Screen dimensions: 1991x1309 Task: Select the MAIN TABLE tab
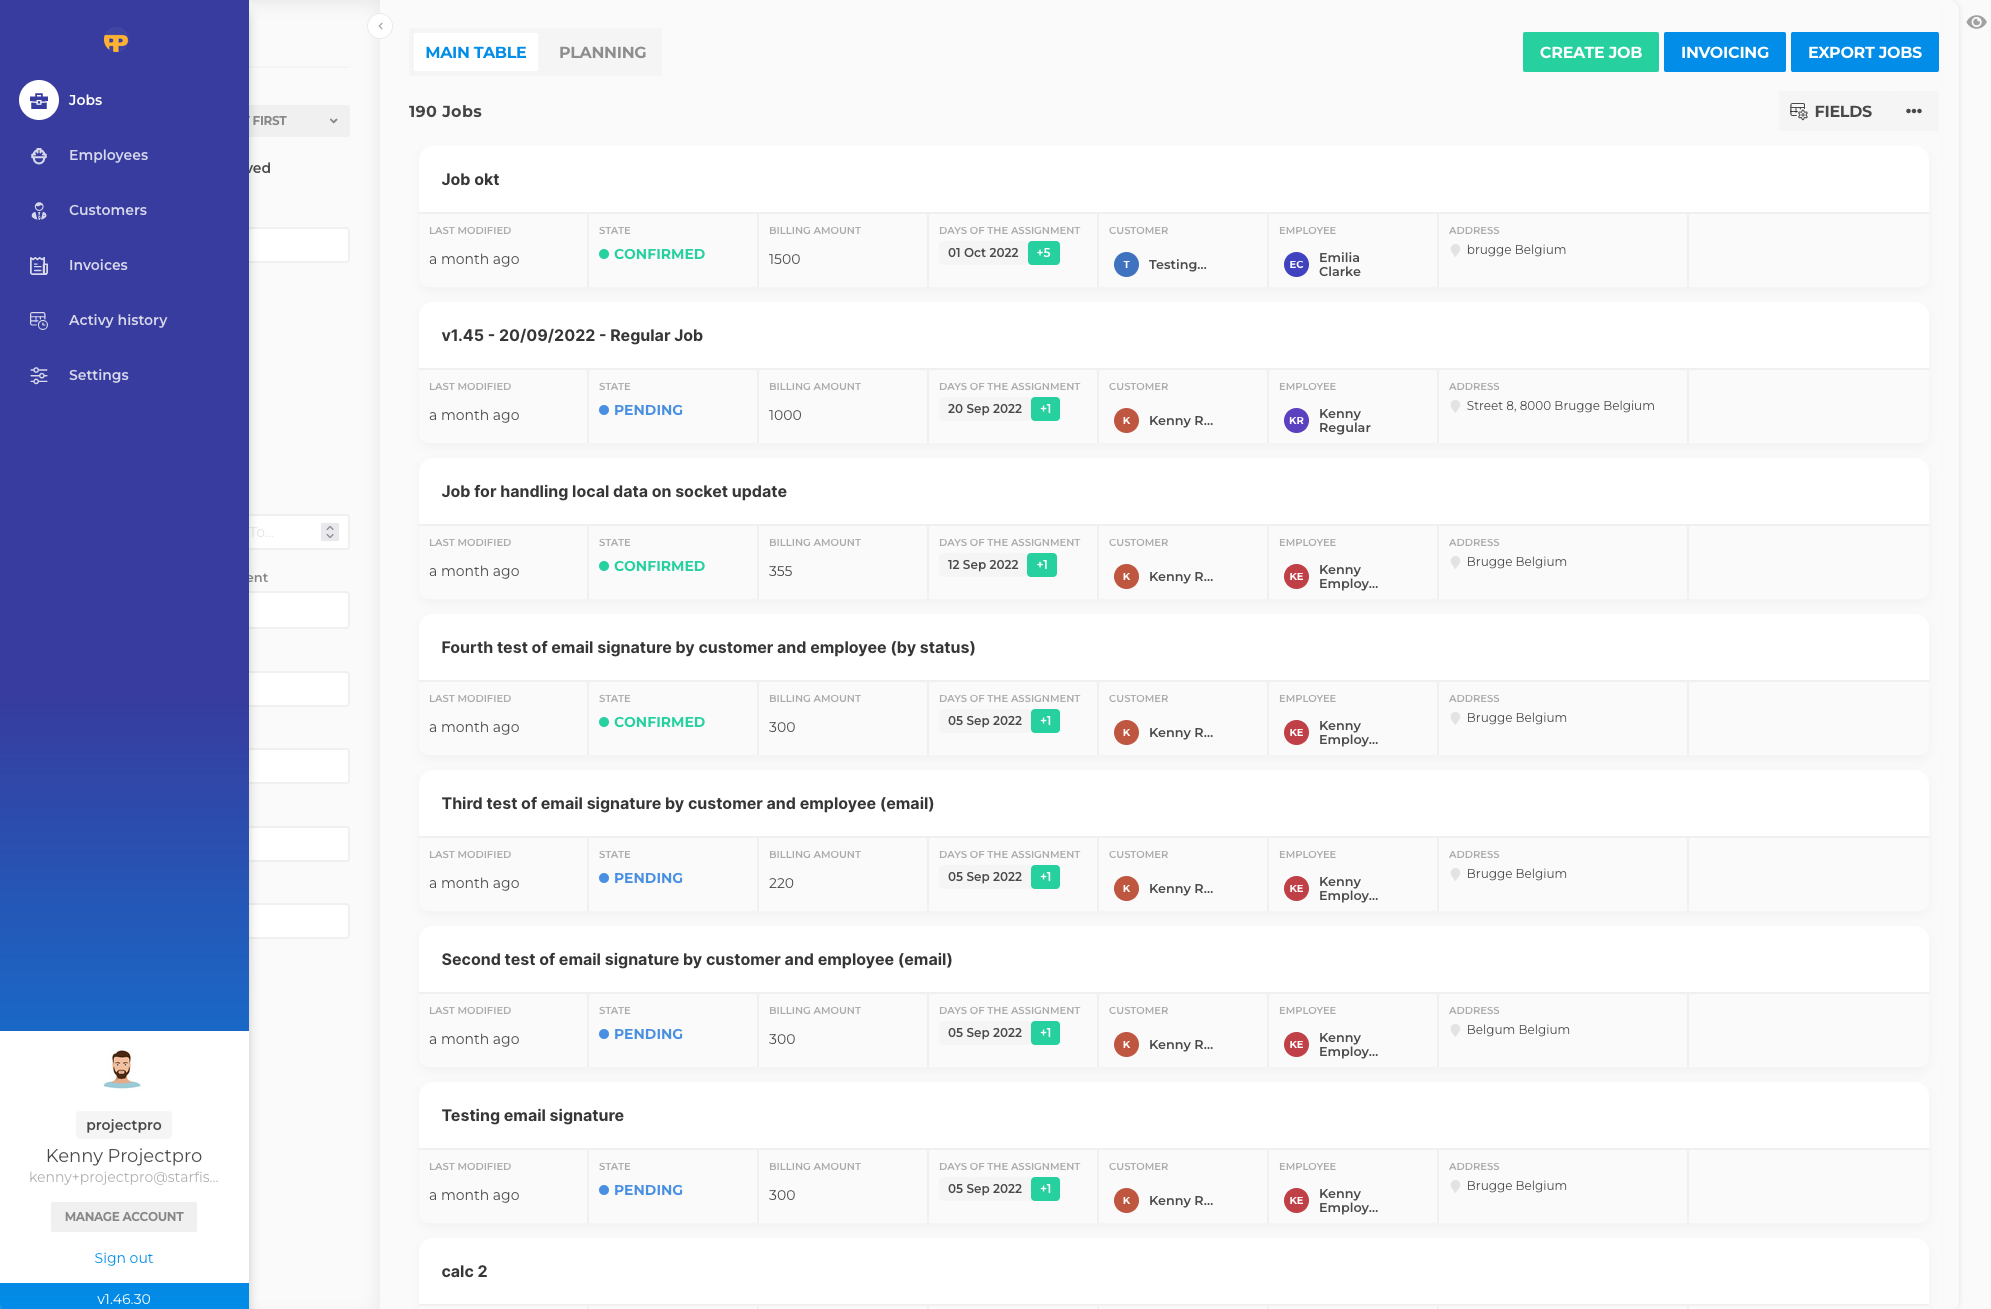(475, 52)
